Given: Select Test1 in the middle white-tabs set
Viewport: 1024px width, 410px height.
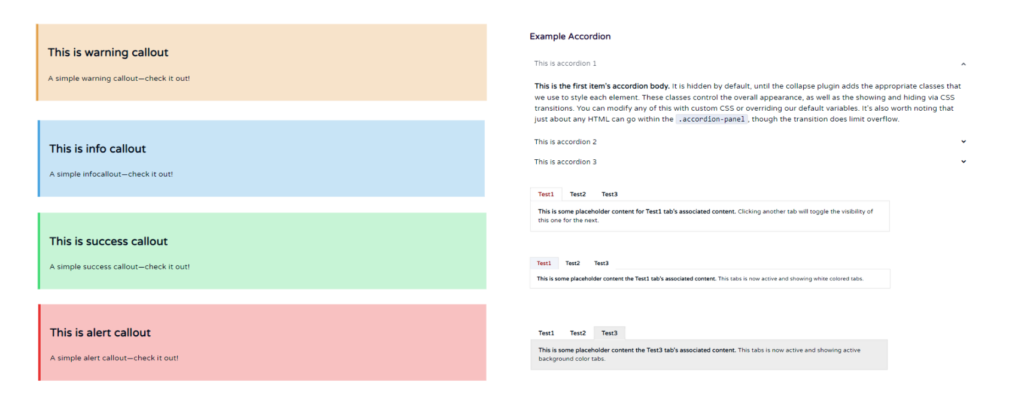Looking at the screenshot, I should [543, 263].
